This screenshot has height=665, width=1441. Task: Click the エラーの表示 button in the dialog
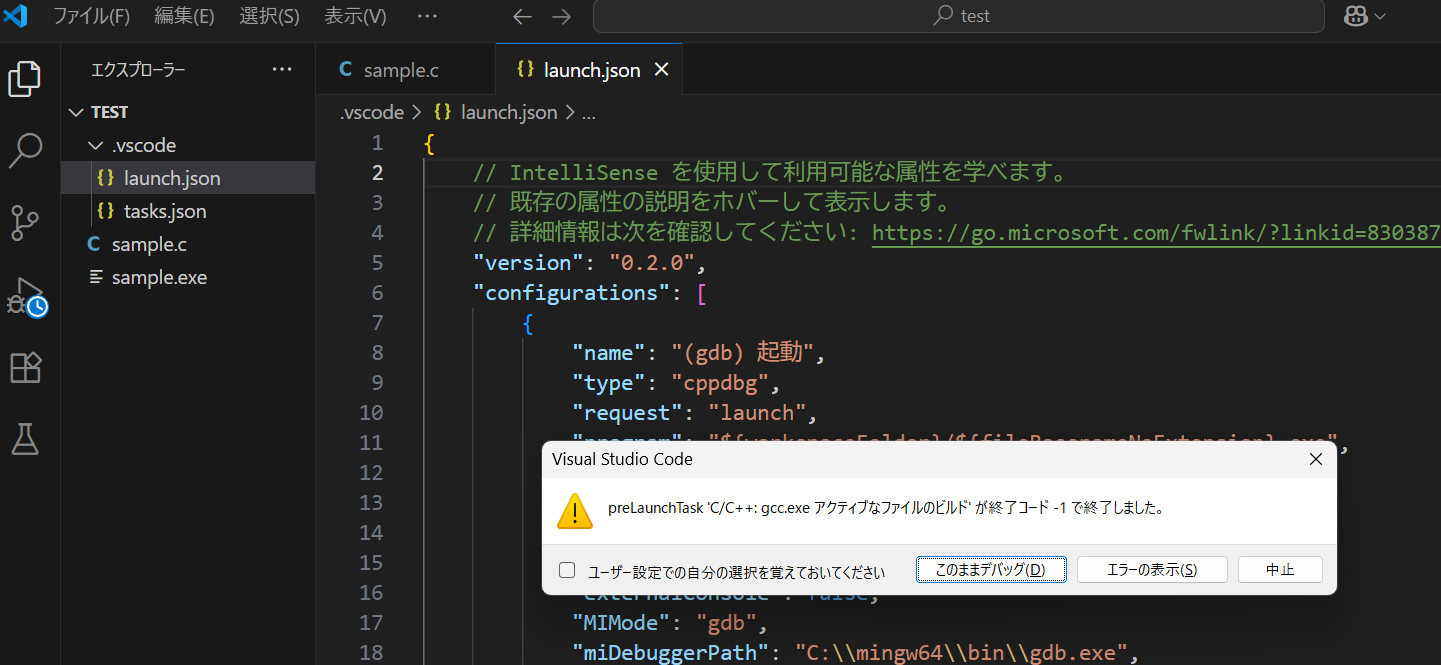coord(1151,569)
